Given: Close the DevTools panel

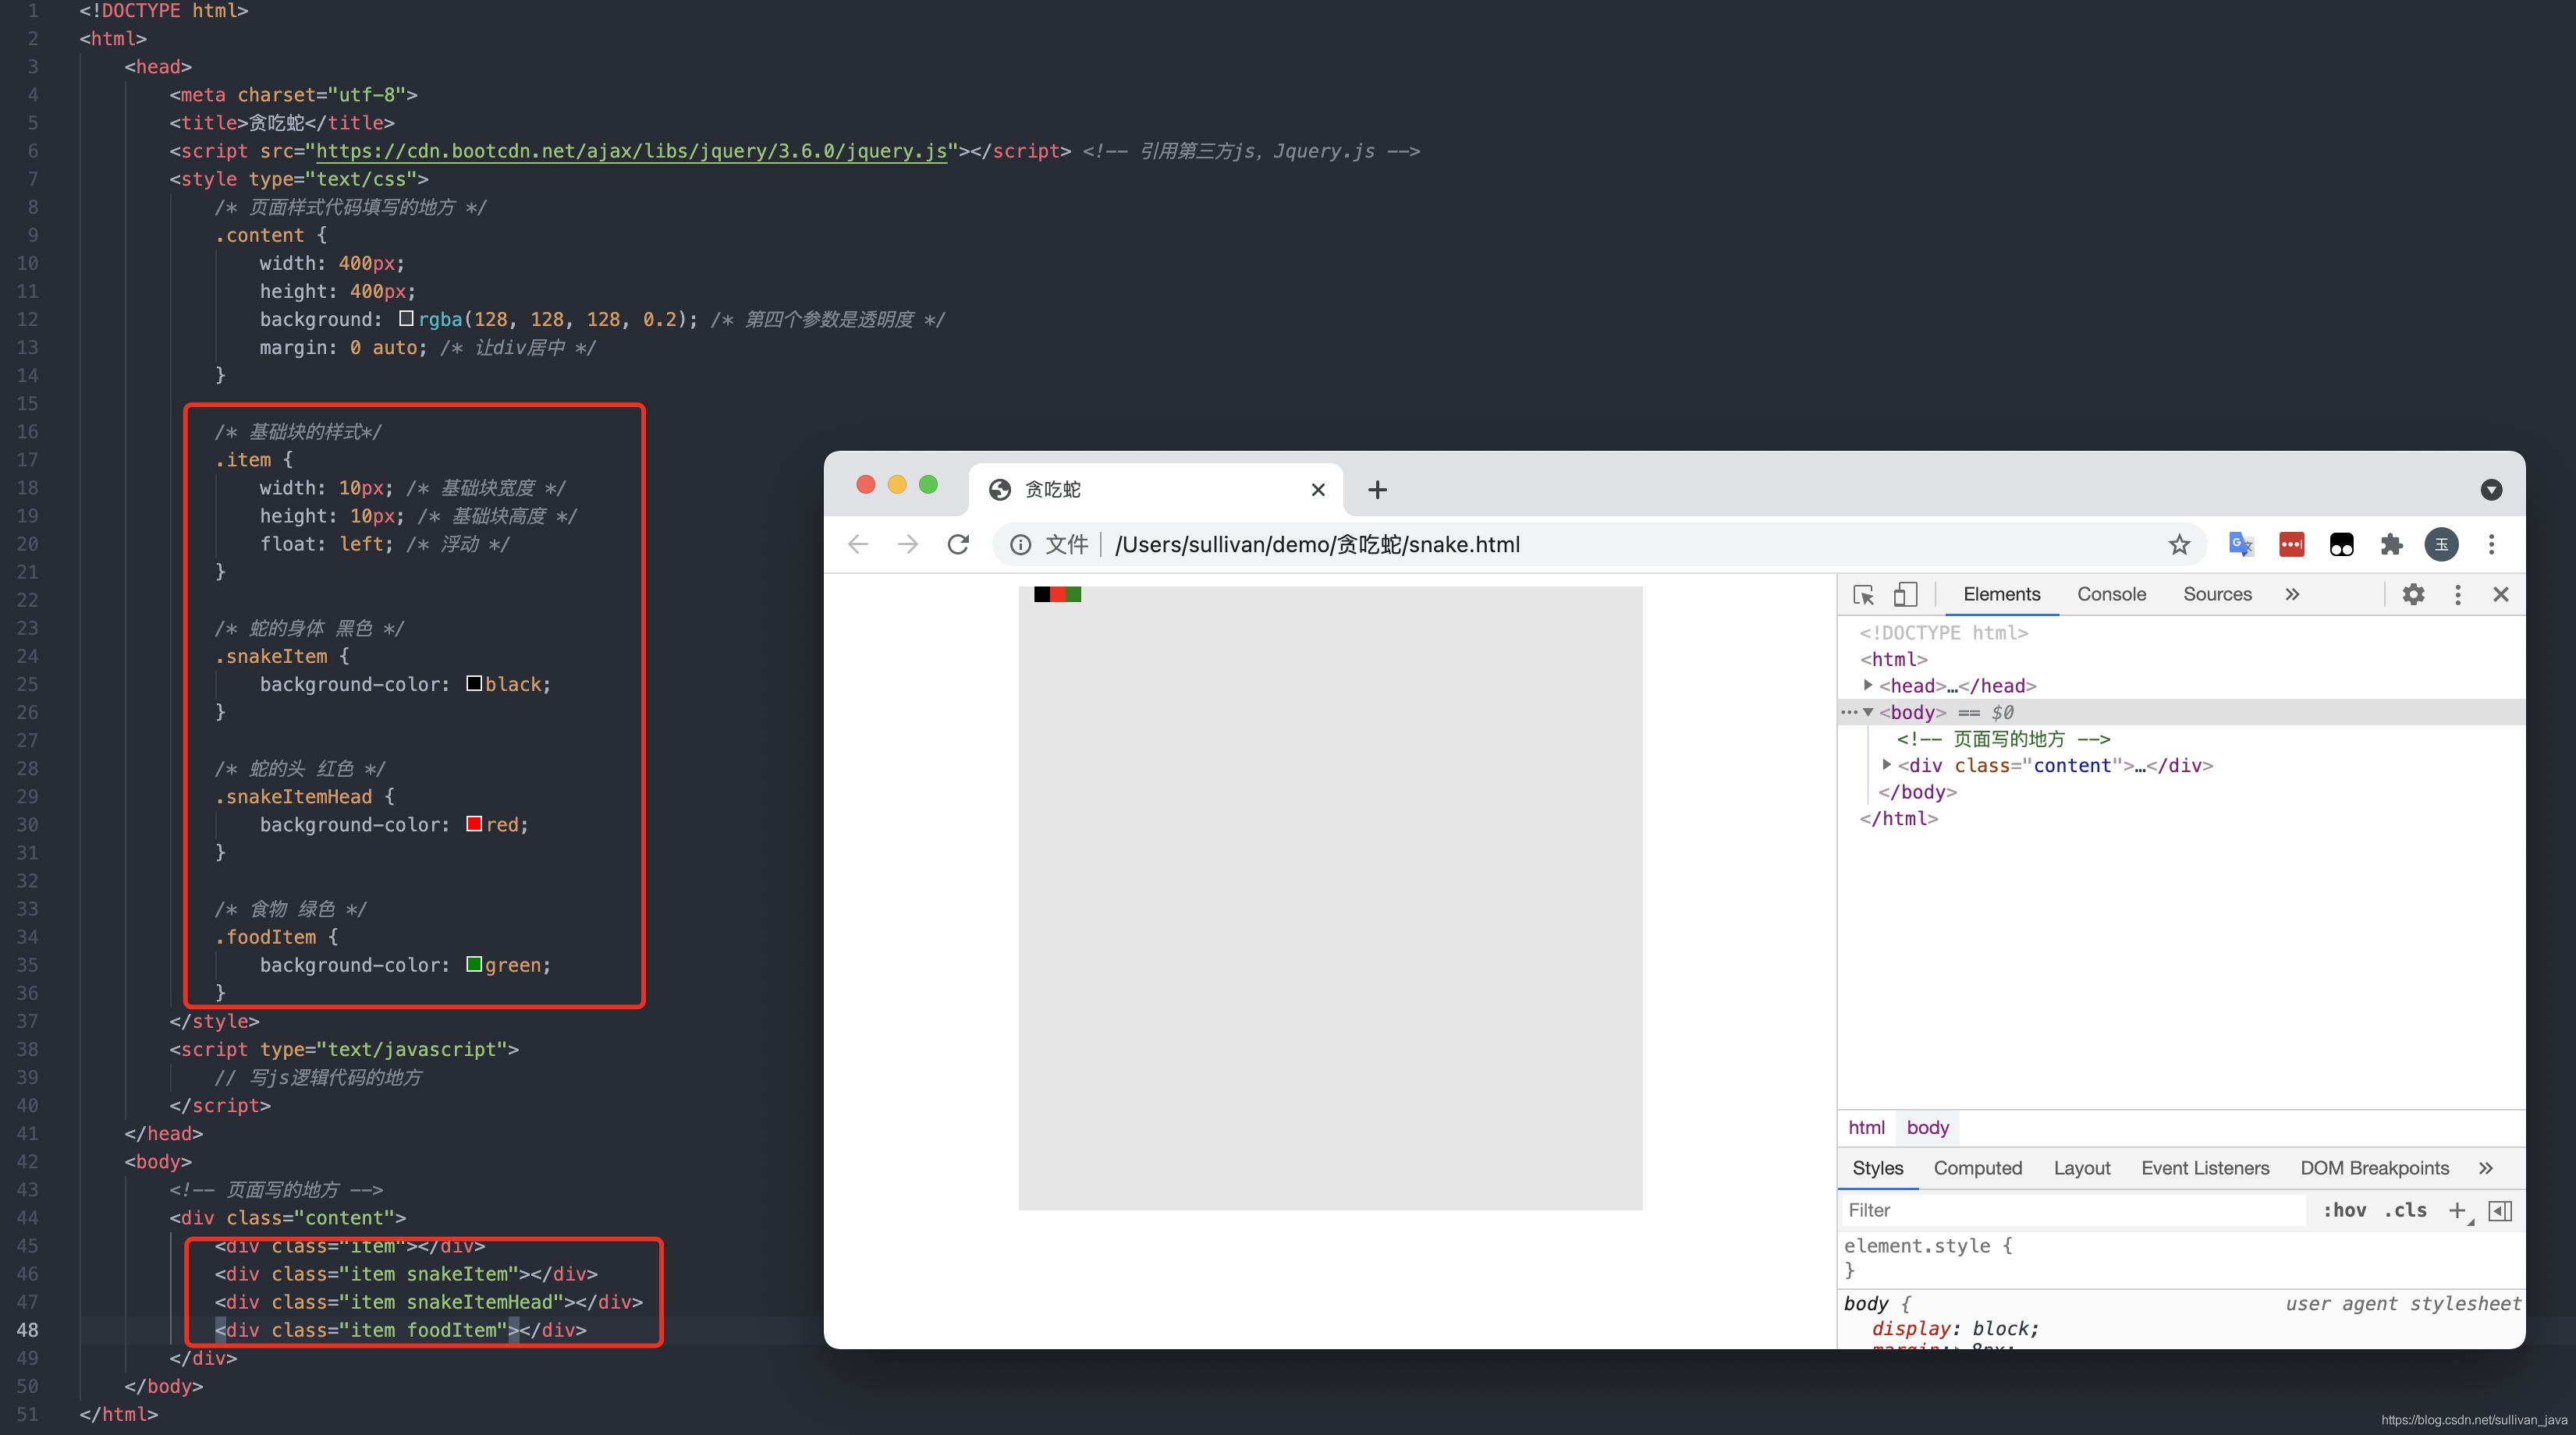Looking at the screenshot, I should point(2501,595).
